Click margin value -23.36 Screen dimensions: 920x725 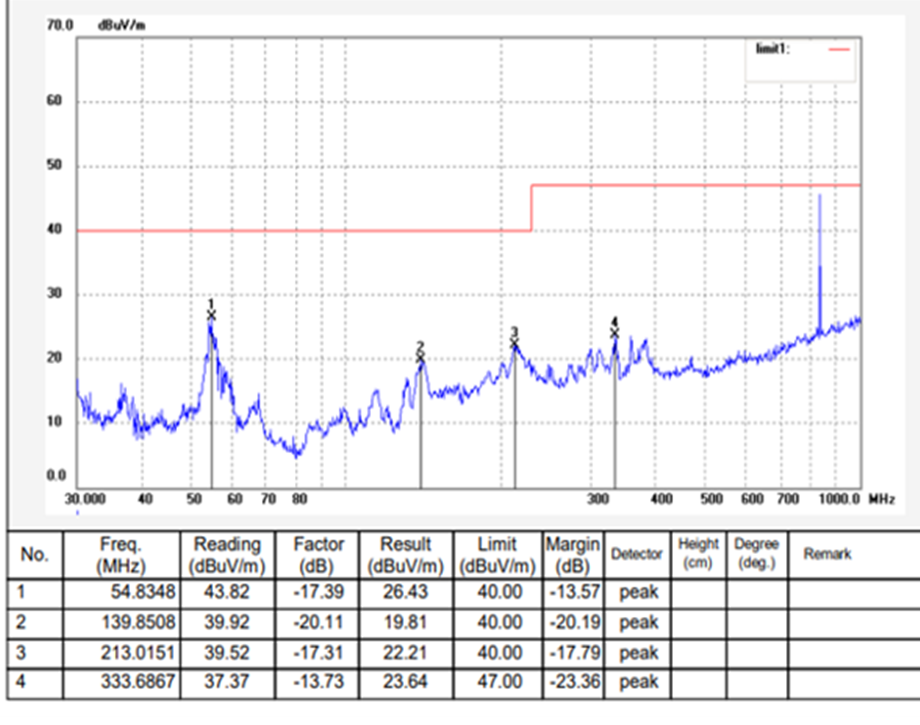point(574,682)
